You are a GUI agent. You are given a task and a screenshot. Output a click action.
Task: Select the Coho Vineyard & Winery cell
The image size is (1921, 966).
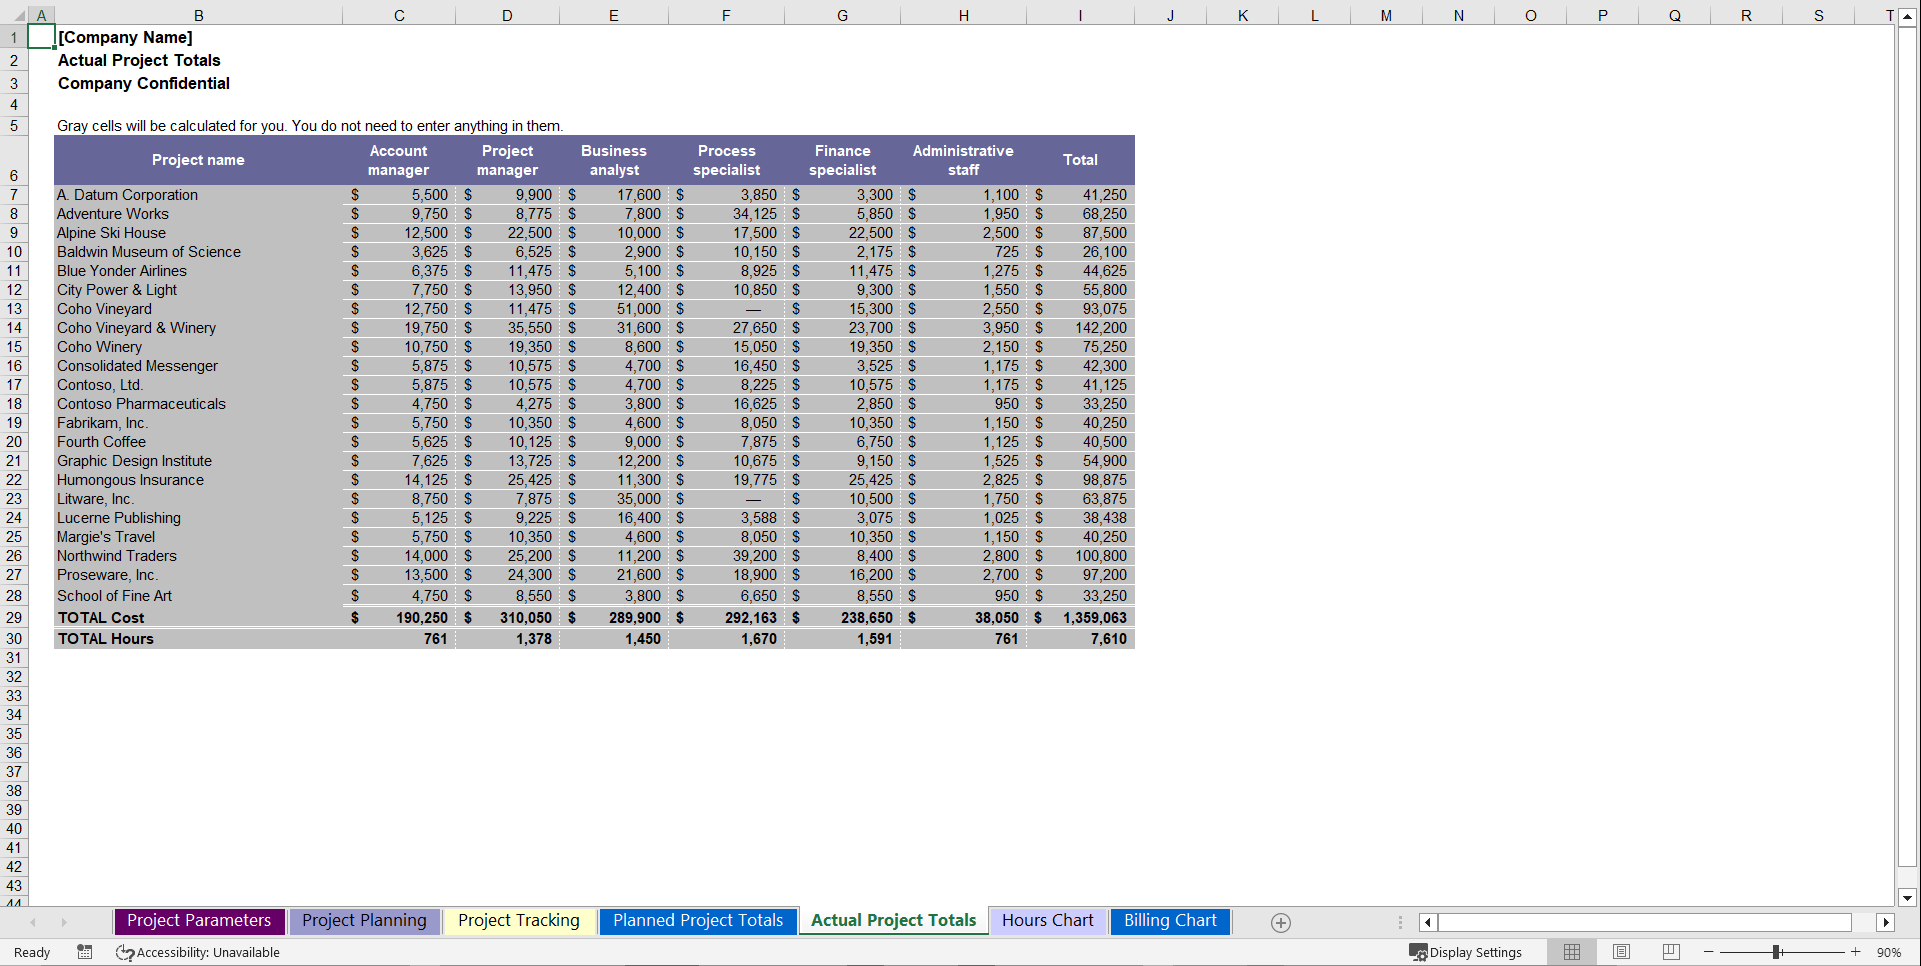coord(198,328)
